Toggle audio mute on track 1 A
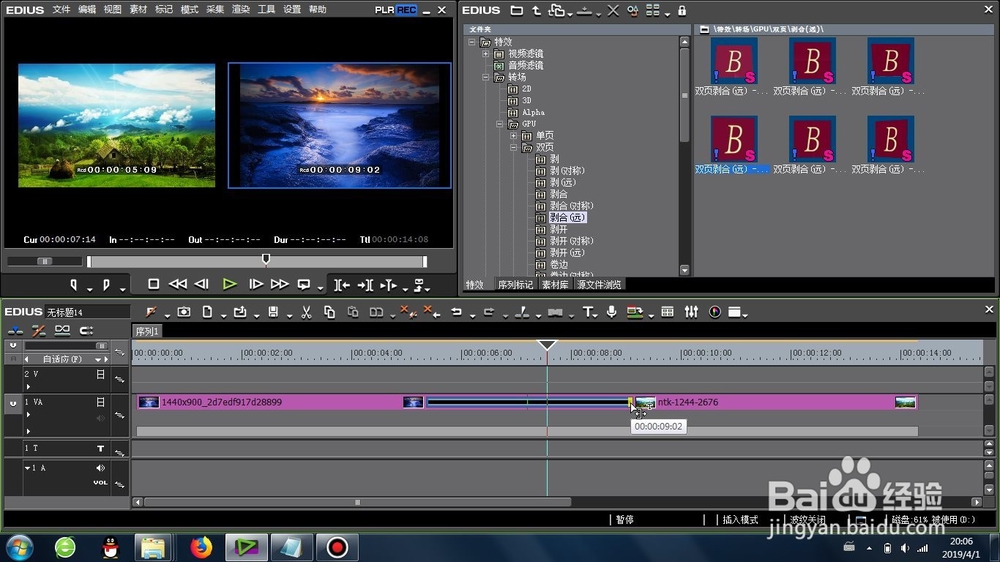Image resolution: width=1000 pixels, height=562 pixels. [x=100, y=468]
